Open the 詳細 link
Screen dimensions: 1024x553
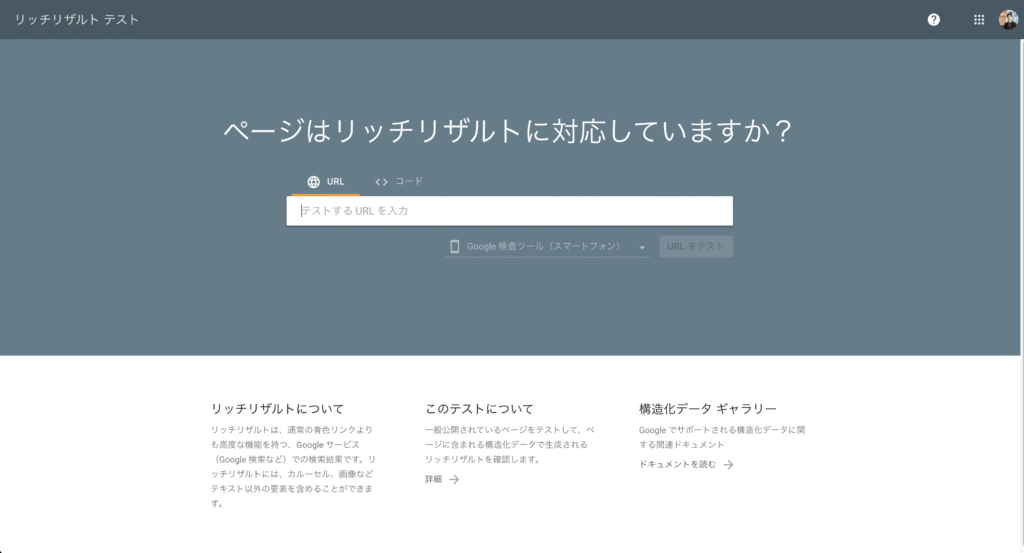point(442,479)
